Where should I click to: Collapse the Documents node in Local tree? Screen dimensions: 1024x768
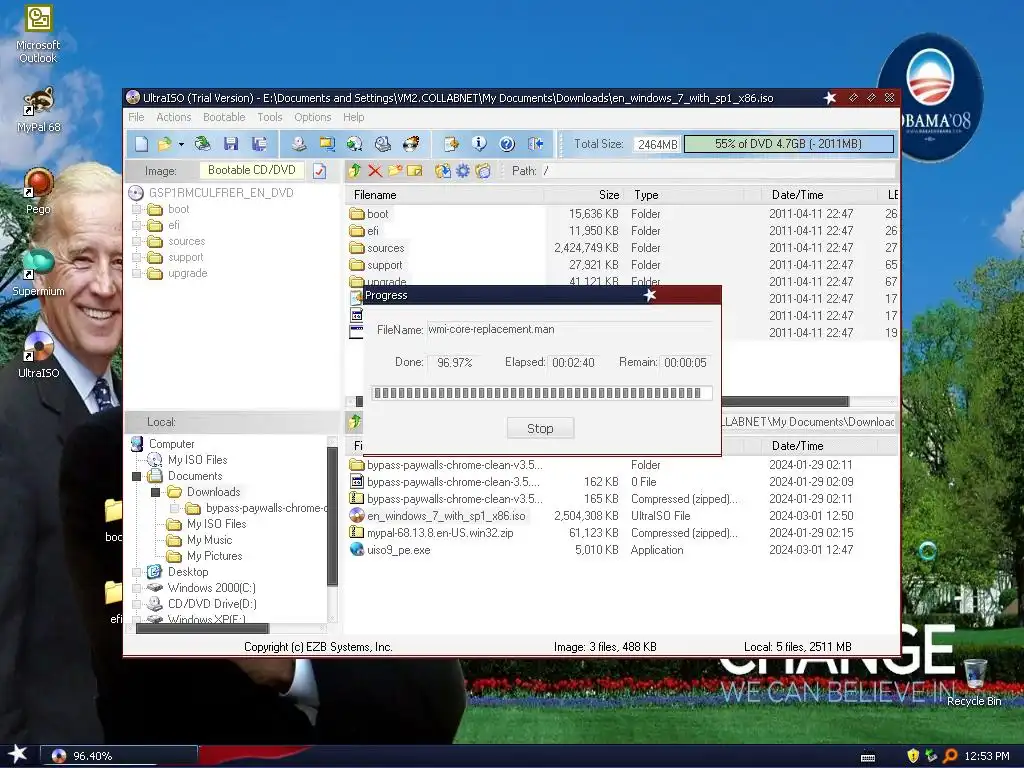136,476
